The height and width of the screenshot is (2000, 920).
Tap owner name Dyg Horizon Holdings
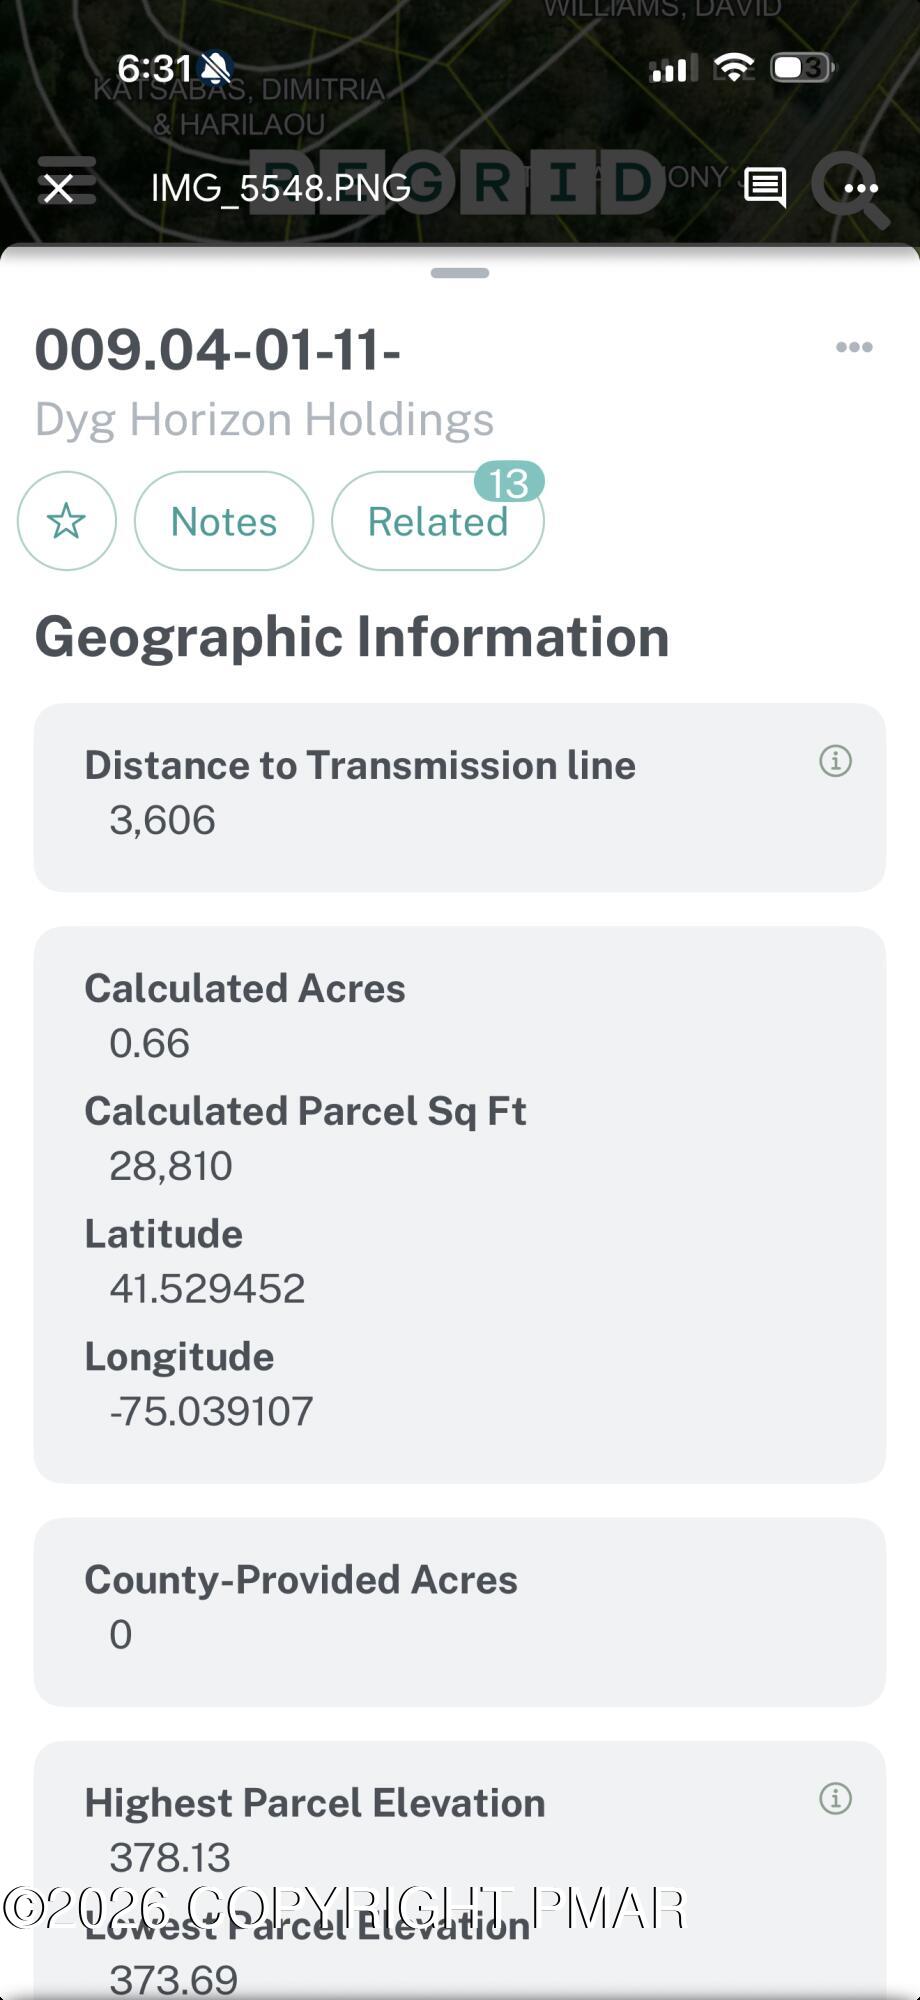pos(264,419)
